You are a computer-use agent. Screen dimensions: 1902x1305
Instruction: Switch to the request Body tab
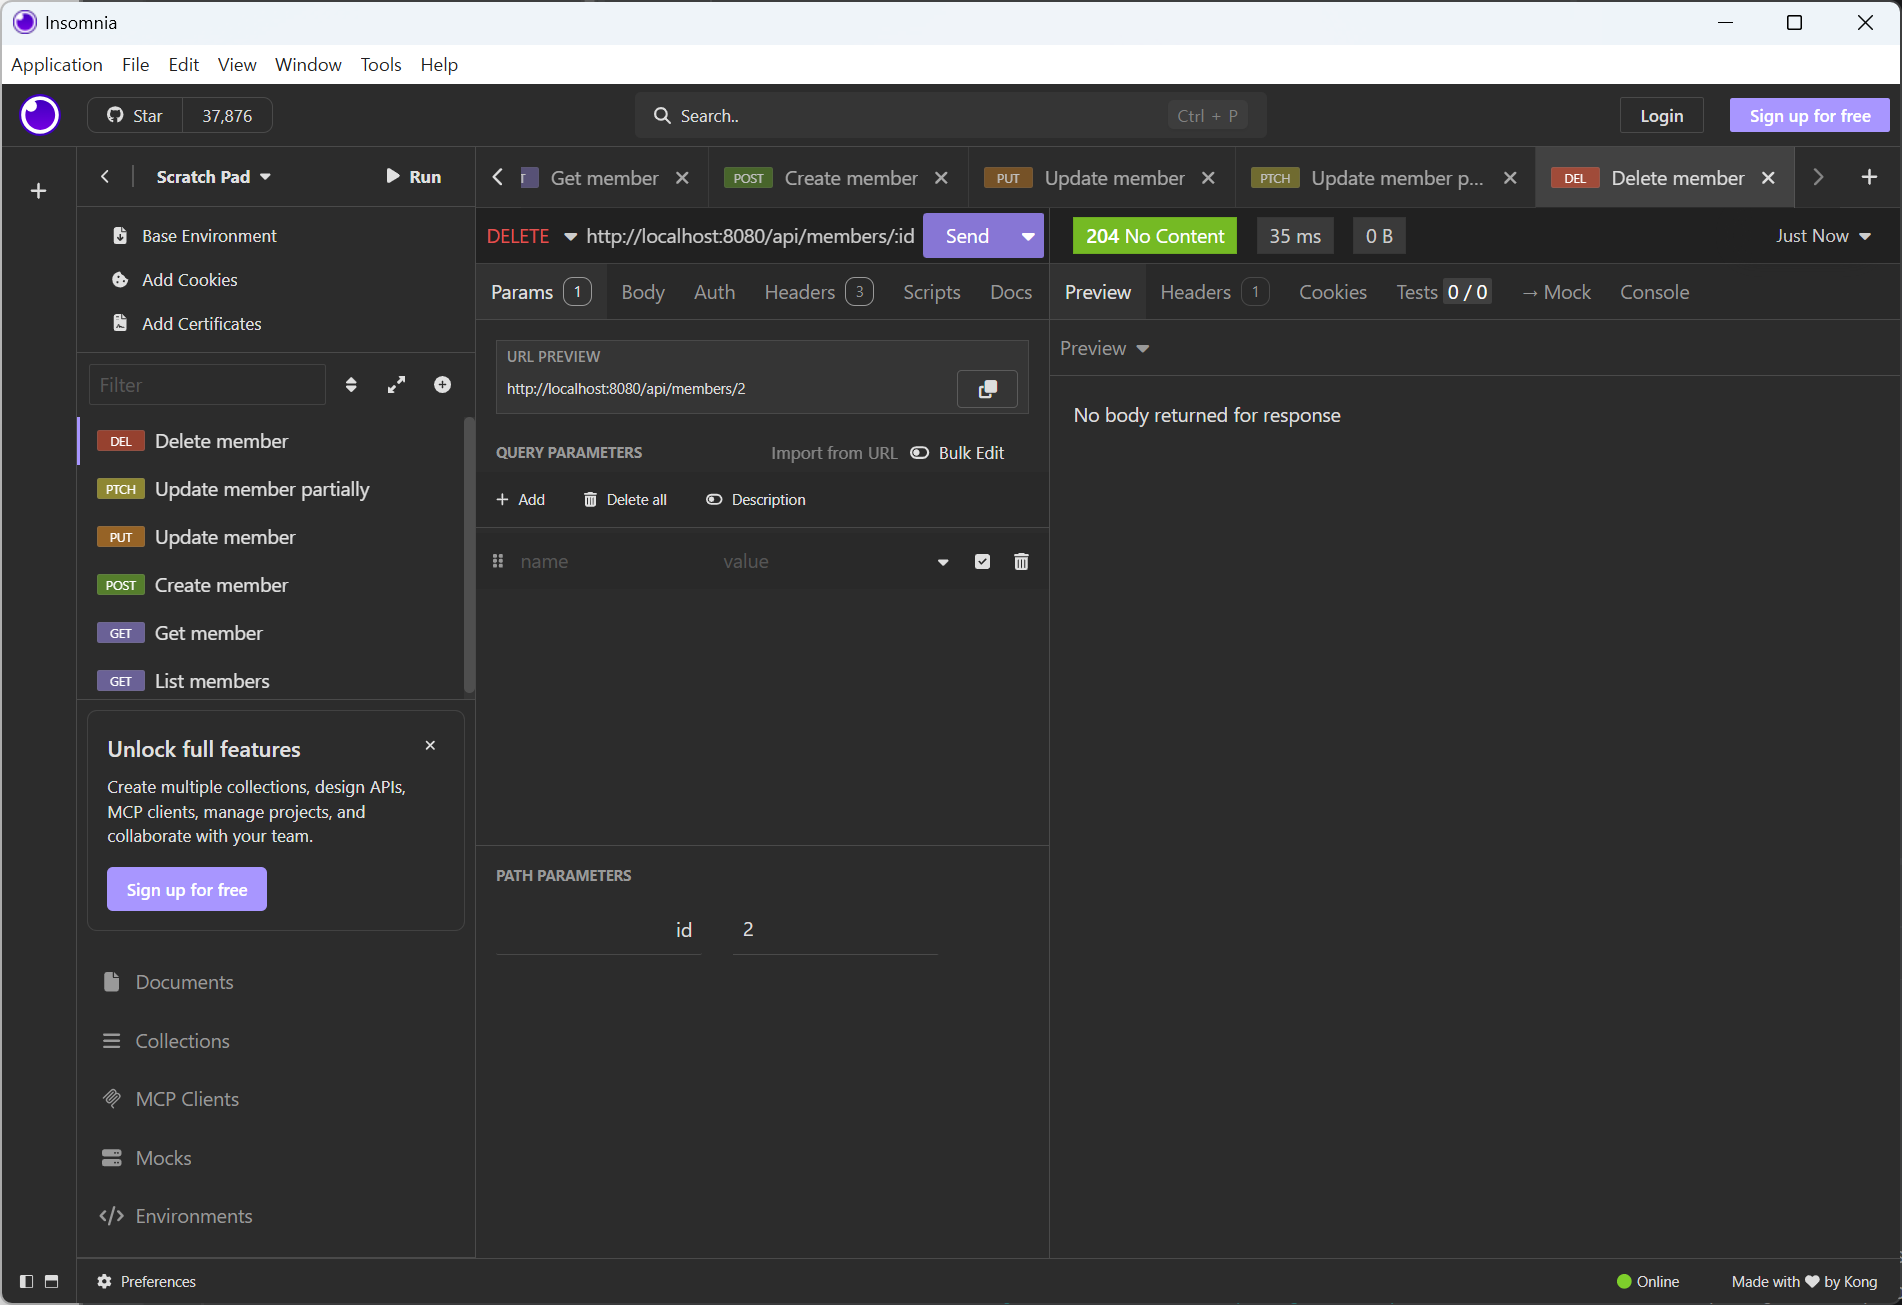click(x=642, y=292)
